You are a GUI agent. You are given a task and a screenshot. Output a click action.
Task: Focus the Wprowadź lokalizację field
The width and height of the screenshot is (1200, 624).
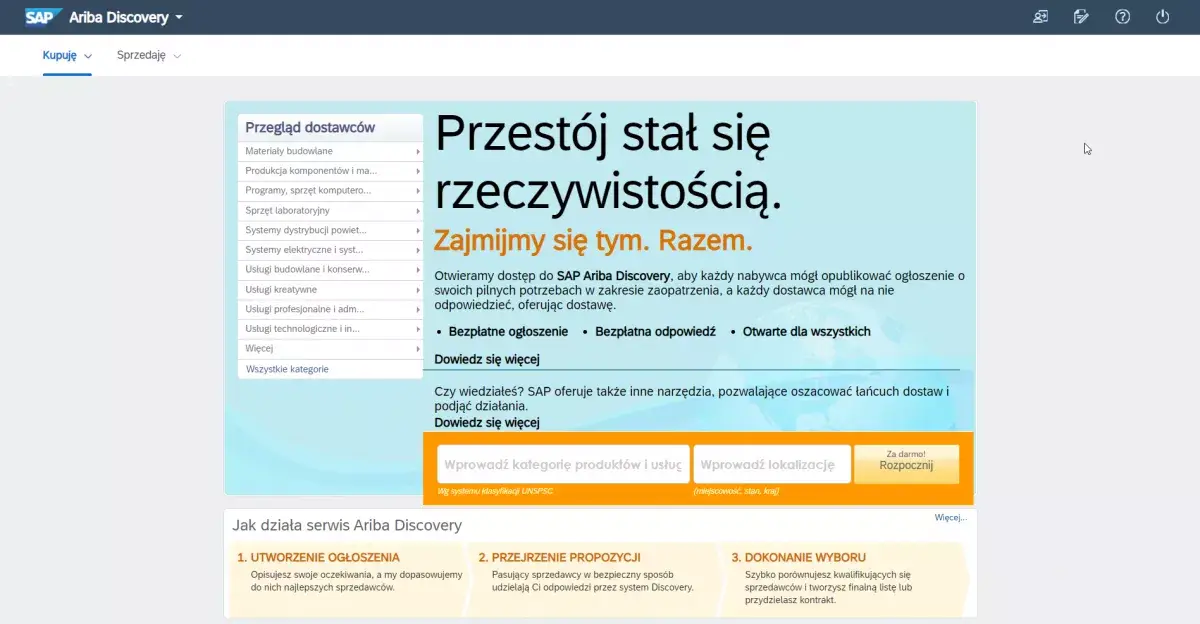pos(772,464)
